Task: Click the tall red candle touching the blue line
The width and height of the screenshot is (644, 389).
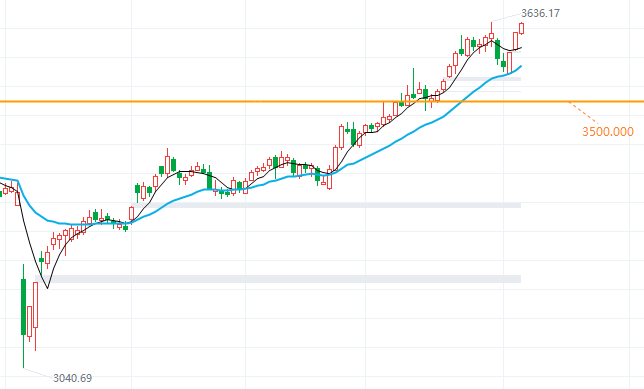Action: pyautogui.click(x=510, y=62)
